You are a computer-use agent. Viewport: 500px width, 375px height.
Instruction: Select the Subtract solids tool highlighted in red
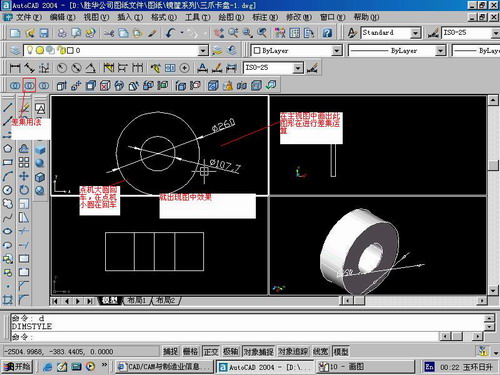(x=29, y=86)
